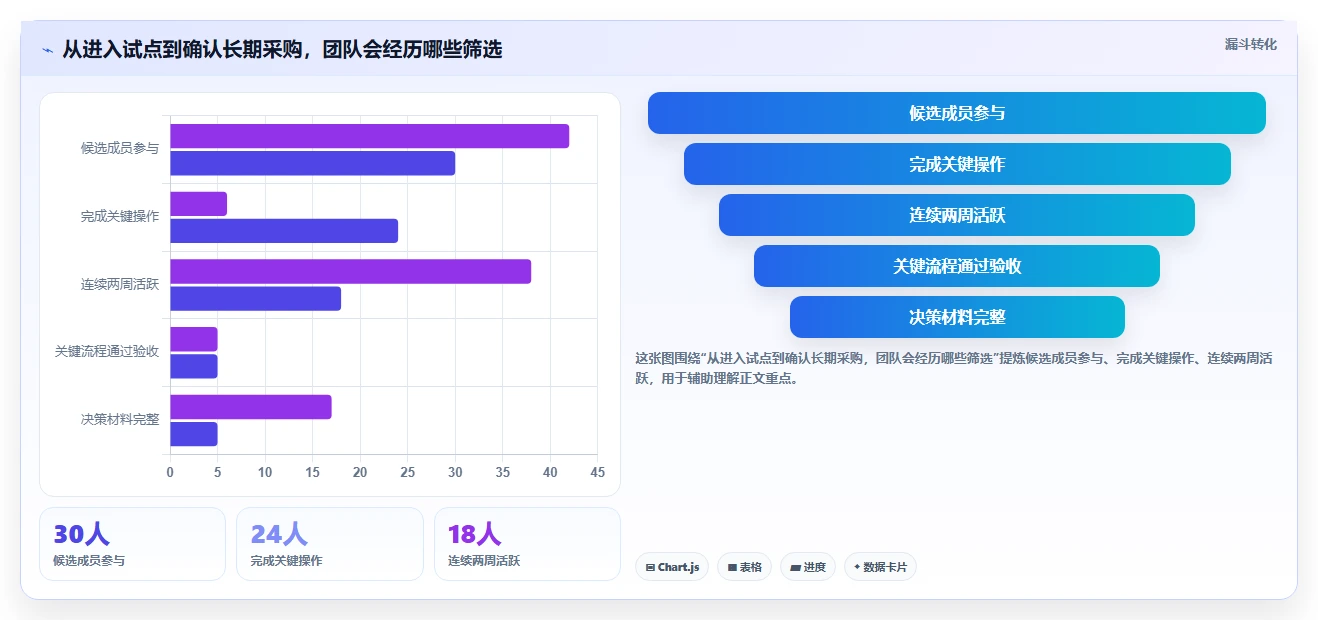
Task: Click the description paragraph starting 这张图围绕
Action: pyautogui.click(x=953, y=368)
